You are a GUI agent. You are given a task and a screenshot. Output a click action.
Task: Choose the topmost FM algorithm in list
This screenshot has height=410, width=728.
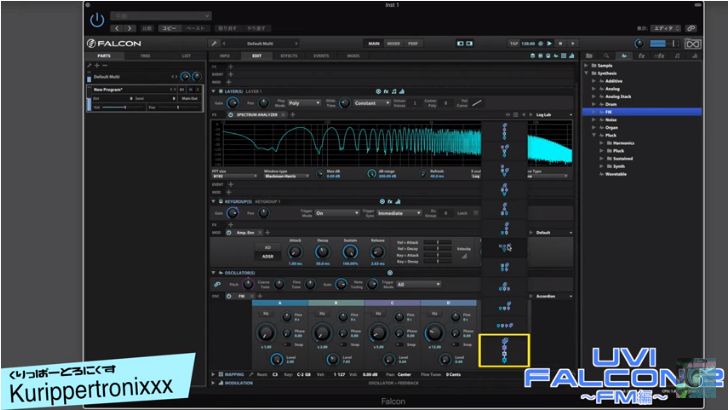coord(504,131)
